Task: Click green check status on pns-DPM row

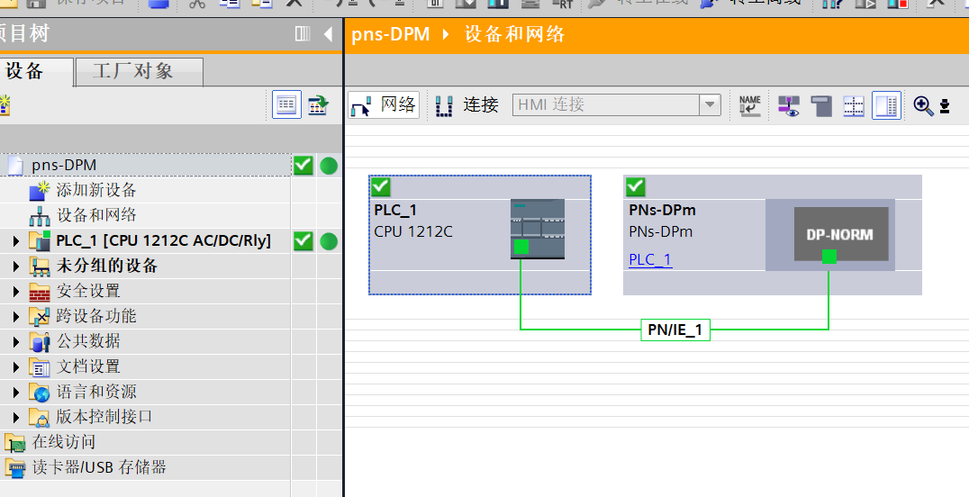Action: [303, 166]
